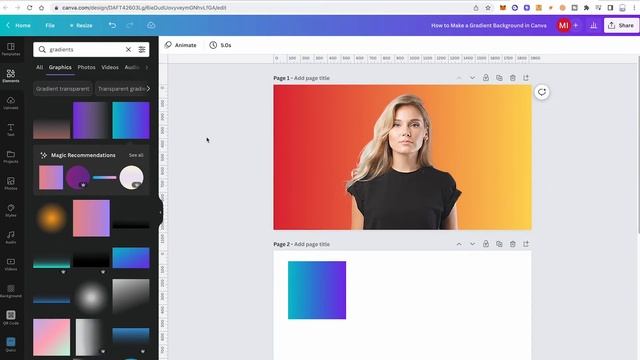Select the teal-to-purple gradient result thumbnail
This screenshot has height=360, width=640.
pyautogui.click(x=131, y=120)
